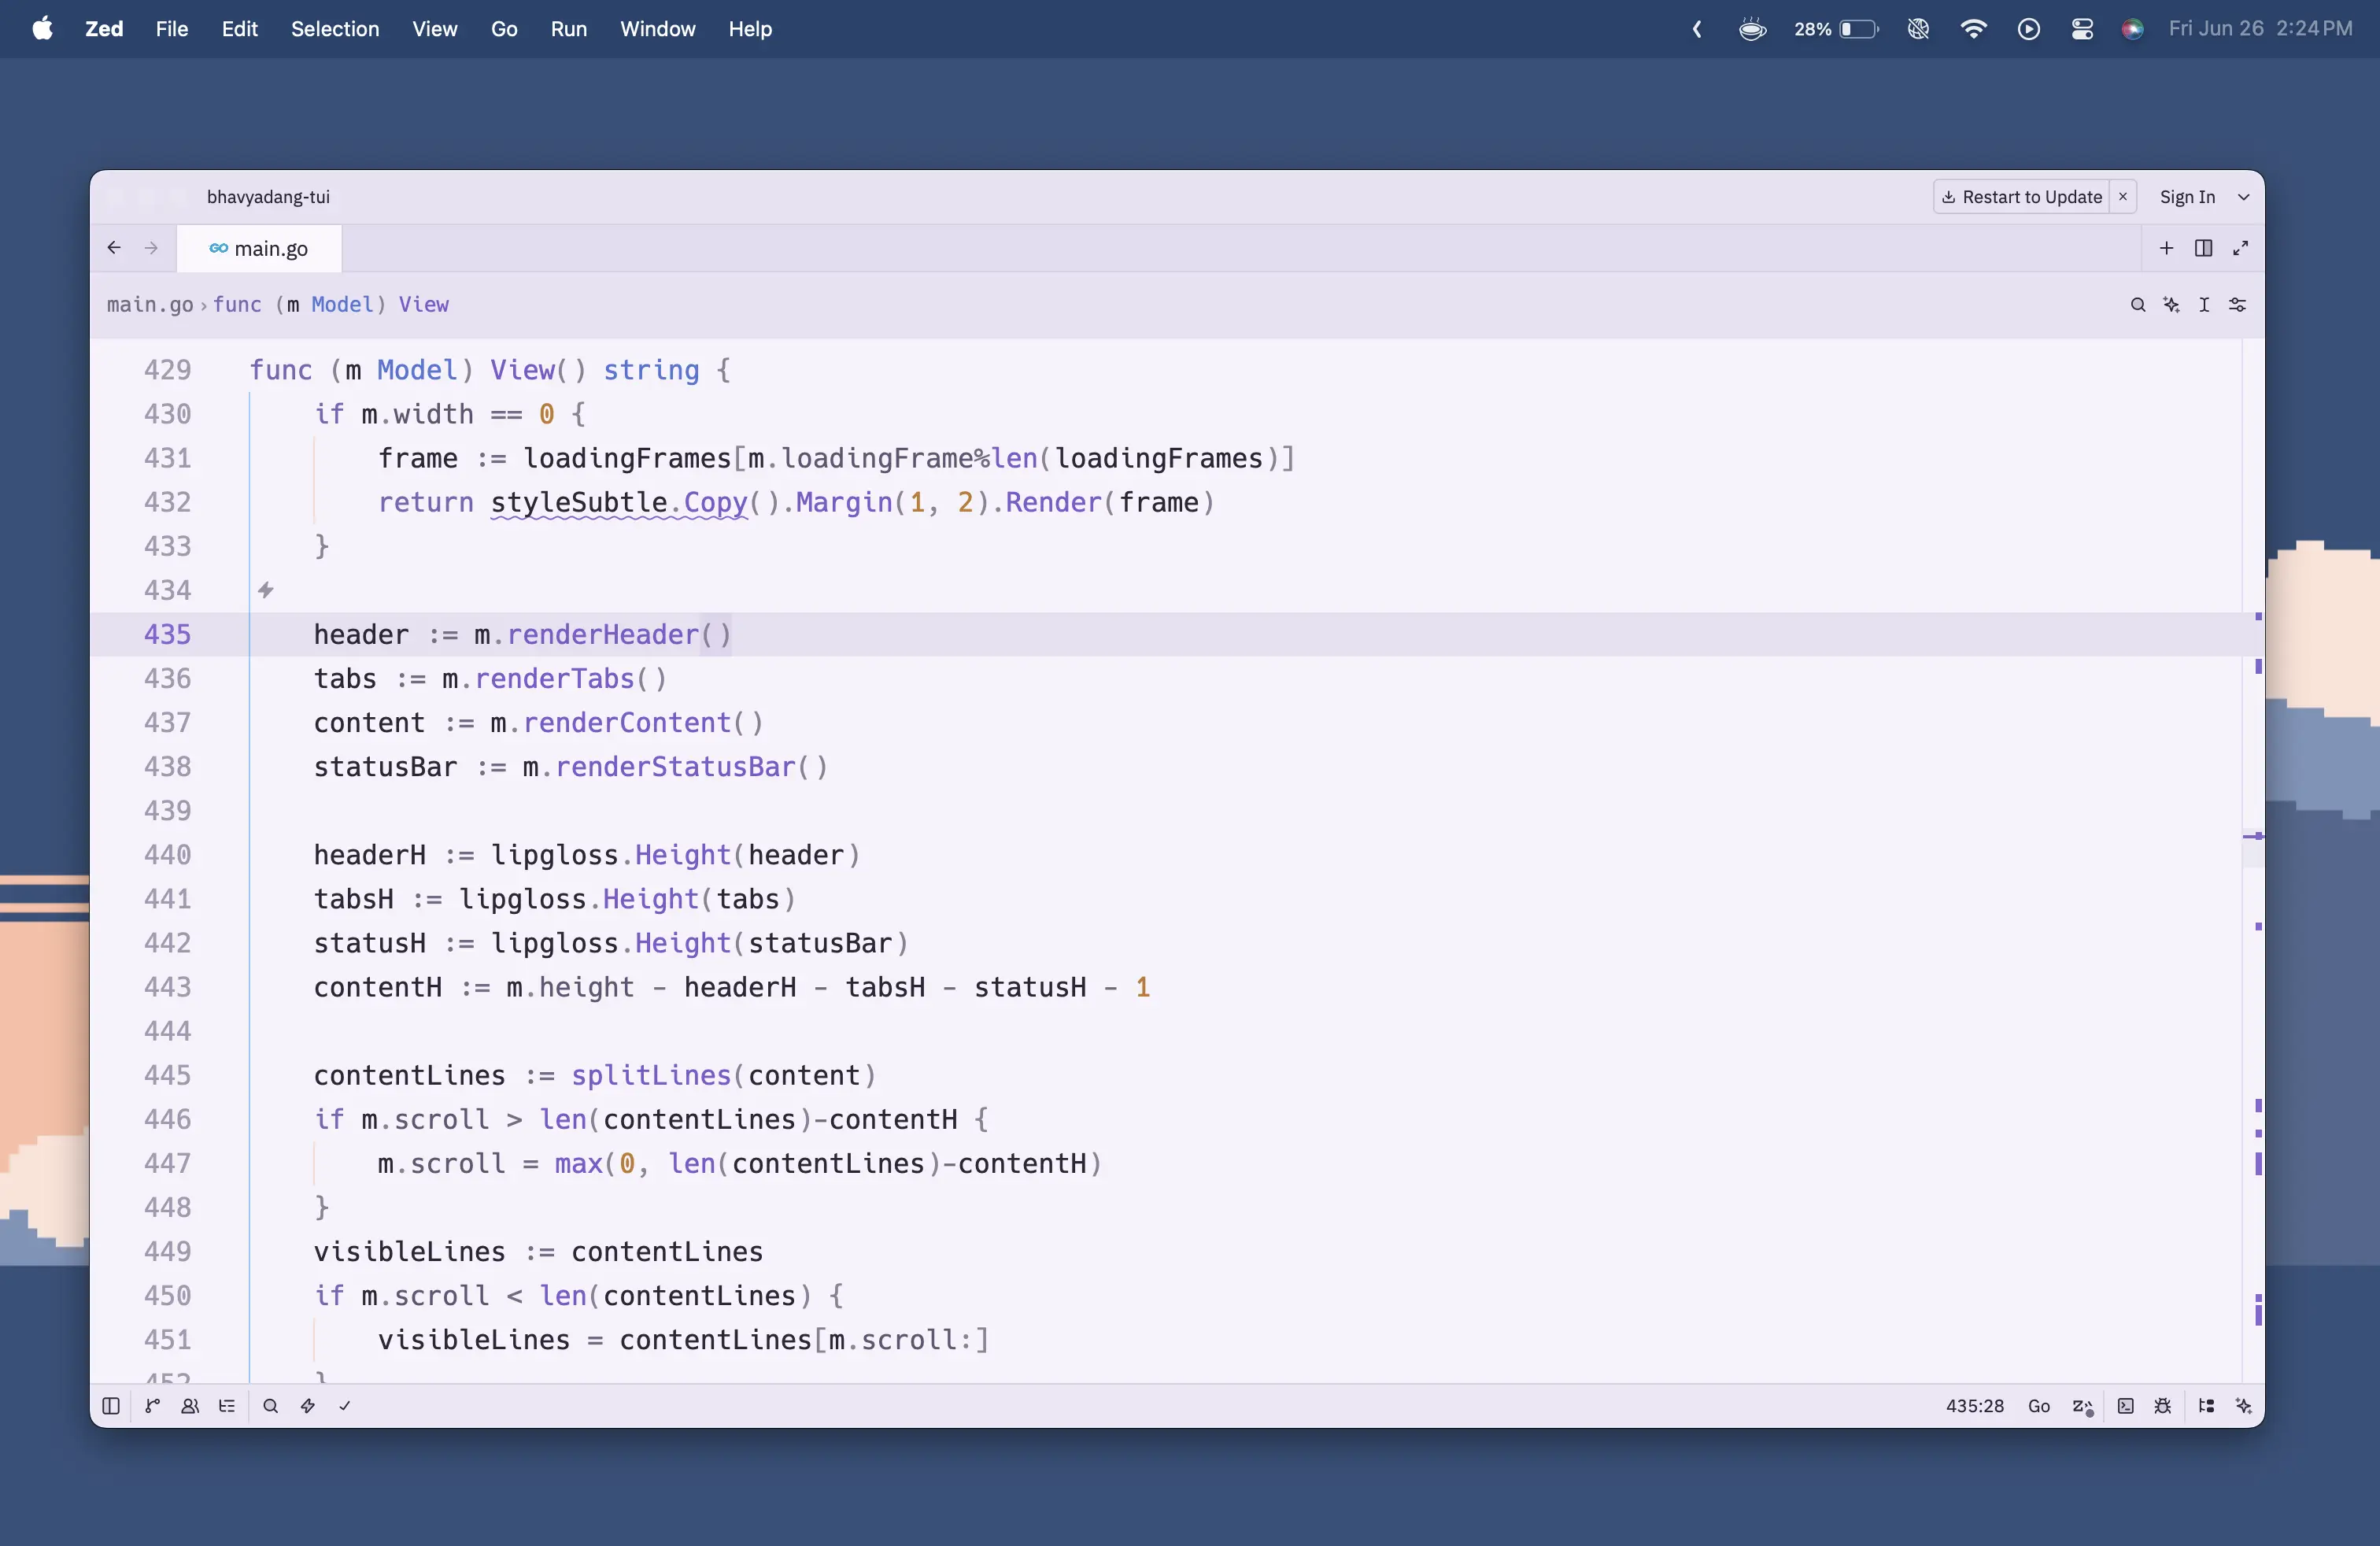
Task: Open the Zed app menu
Action: tap(104, 29)
